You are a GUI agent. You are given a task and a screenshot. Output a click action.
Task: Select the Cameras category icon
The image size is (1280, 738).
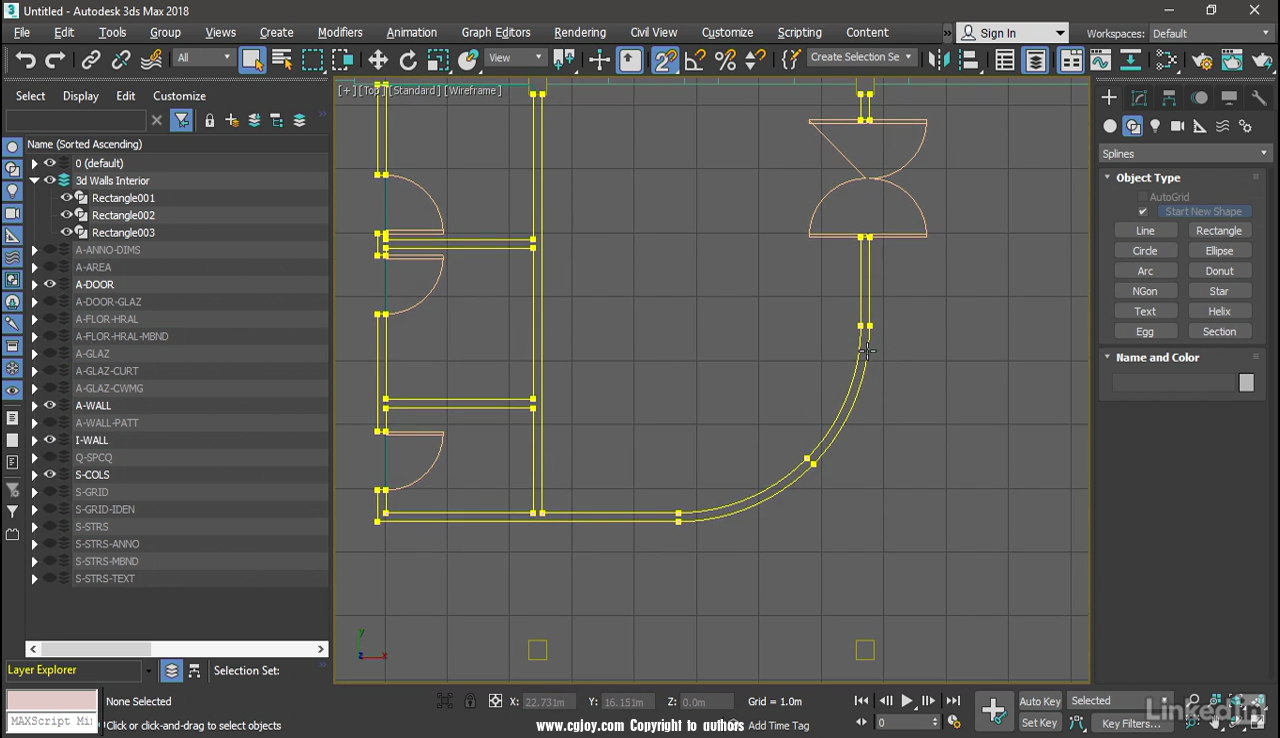point(1178,126)
